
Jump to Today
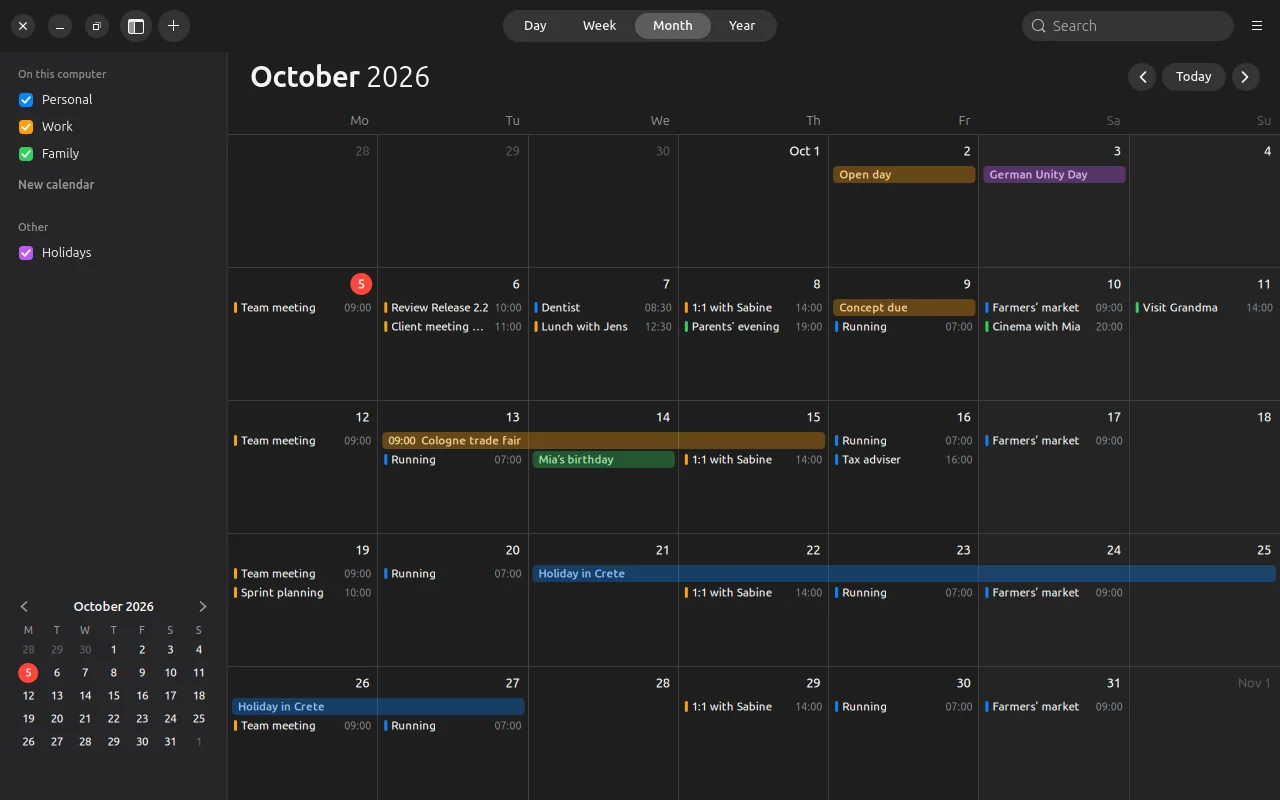(x=1193, y=77)
